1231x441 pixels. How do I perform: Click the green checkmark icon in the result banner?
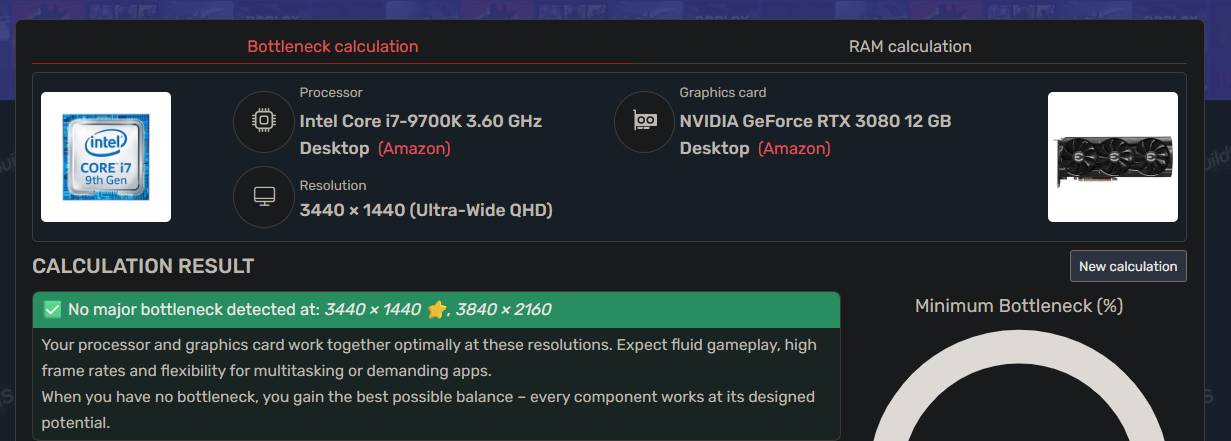52,310
